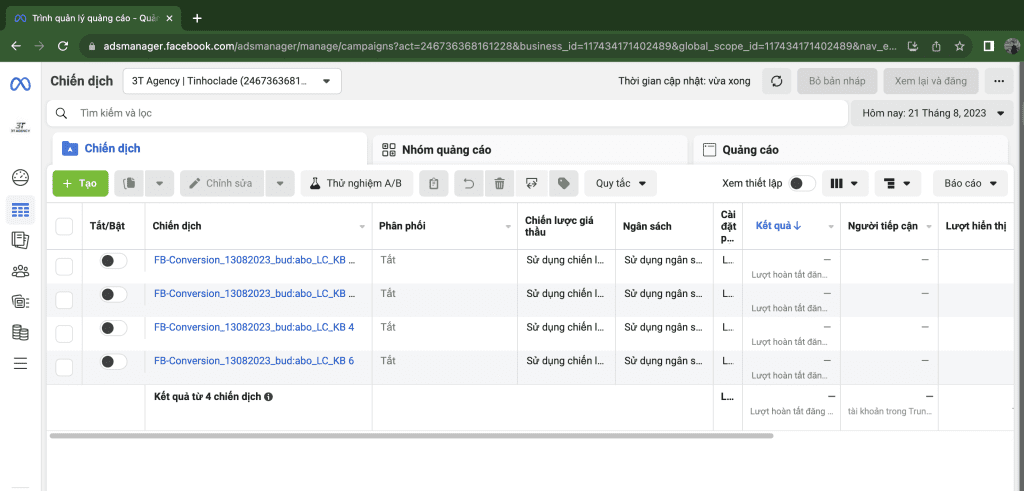Turn on the LC_KB 6 campaign switch

(x=113, y=361)
